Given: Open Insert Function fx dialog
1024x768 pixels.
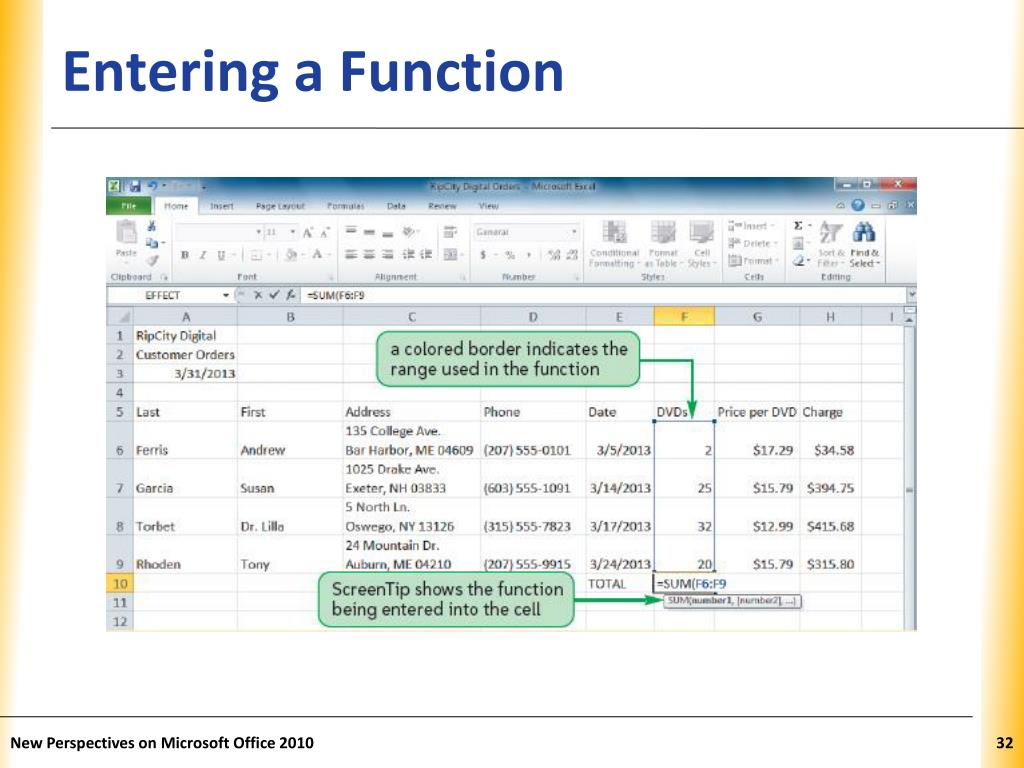Looking at the screenshot, I should pyautogui.click(x=290, y=295).
